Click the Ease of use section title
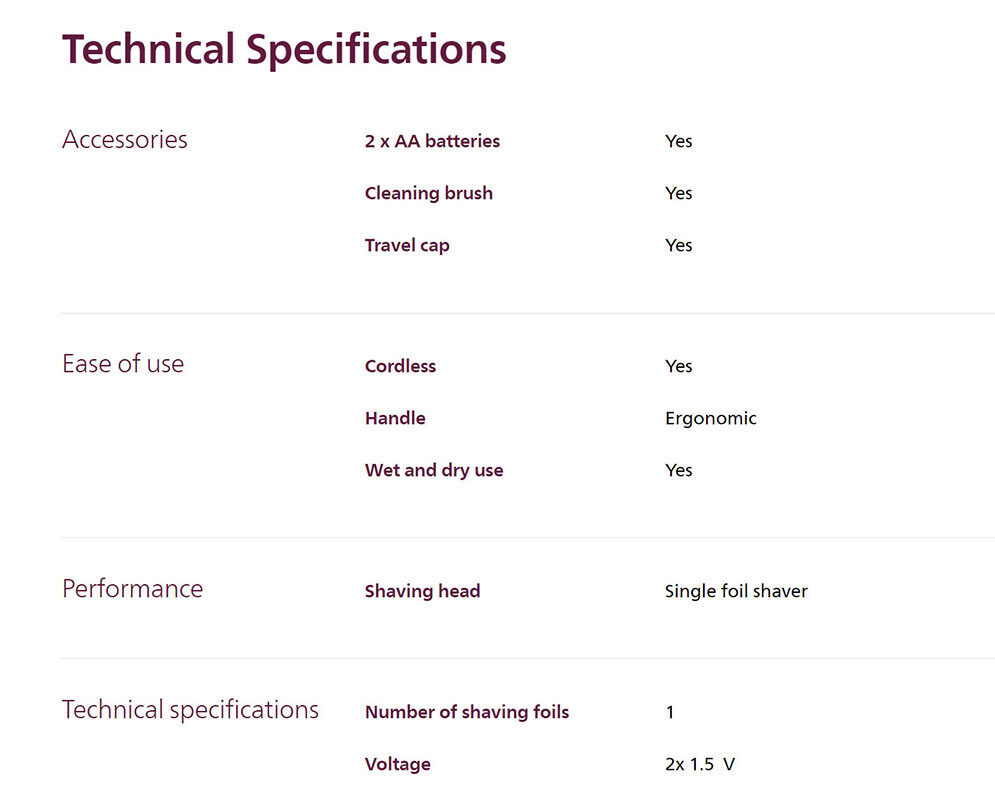The image size is (995, 804). click(123, 364)
